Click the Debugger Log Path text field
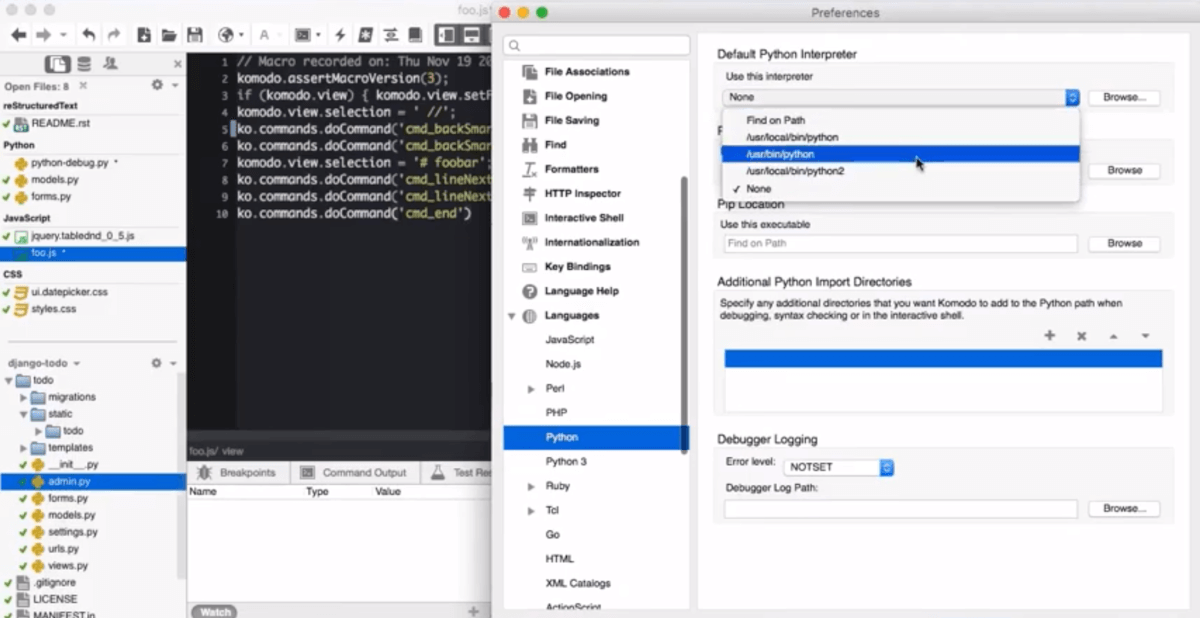 coord(900,508)
